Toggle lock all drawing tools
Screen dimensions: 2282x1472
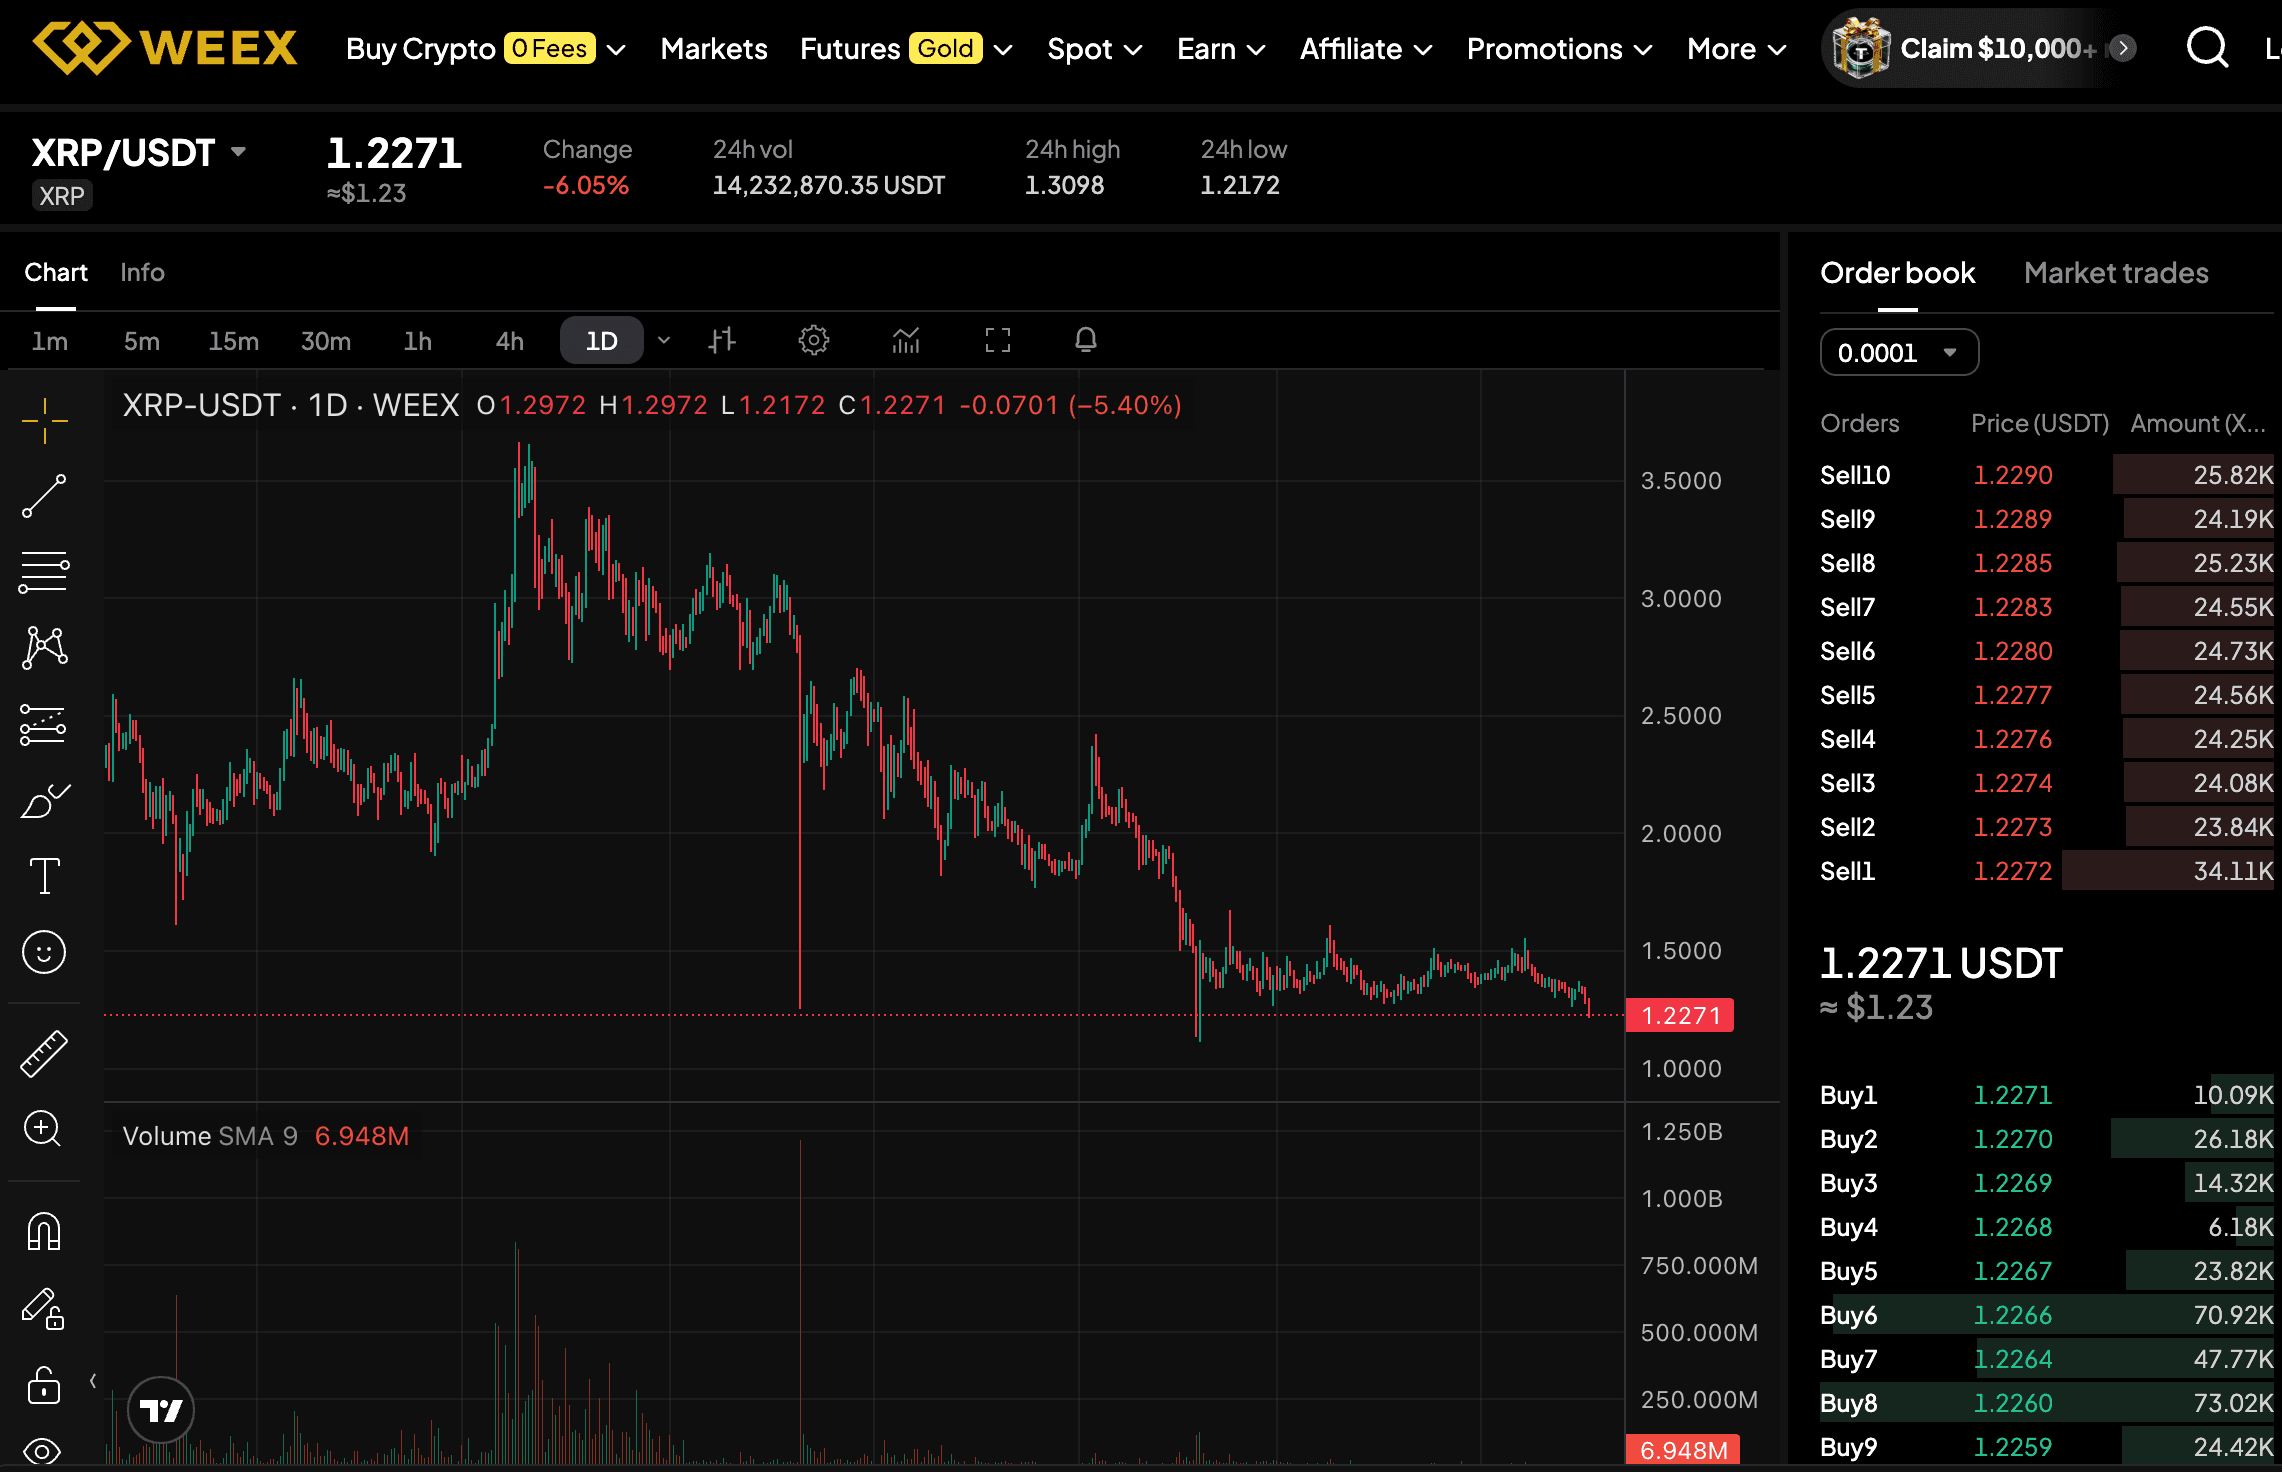(x=44, y=1385)
